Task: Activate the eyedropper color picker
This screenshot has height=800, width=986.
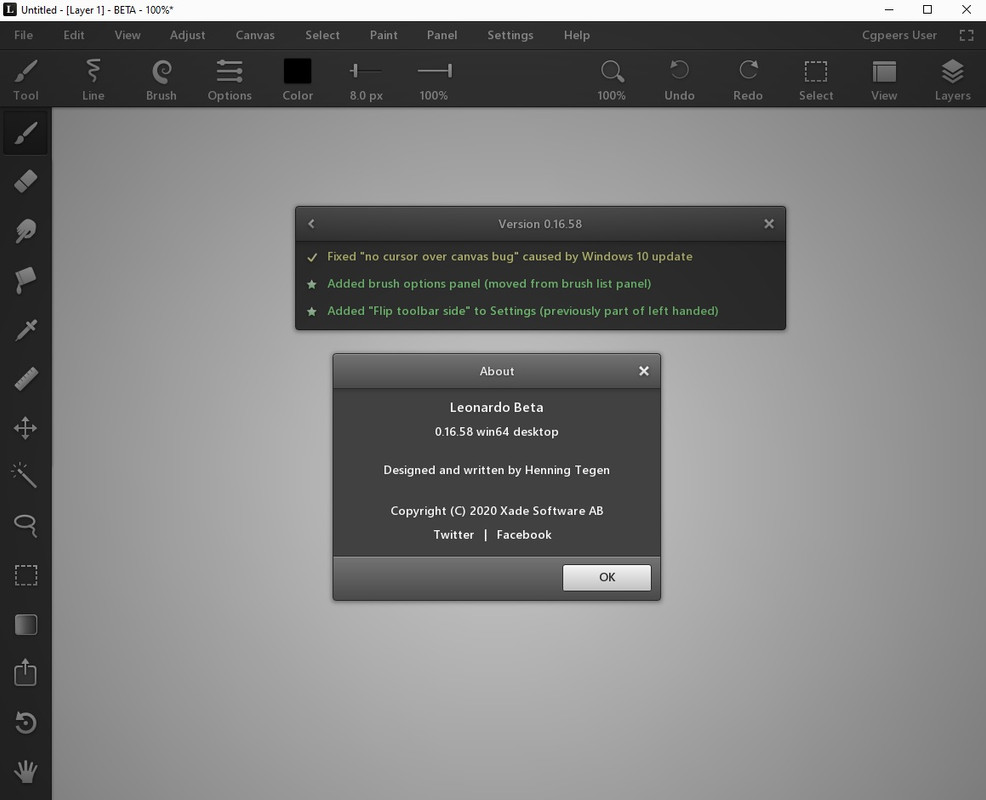Action: point(26,330)
